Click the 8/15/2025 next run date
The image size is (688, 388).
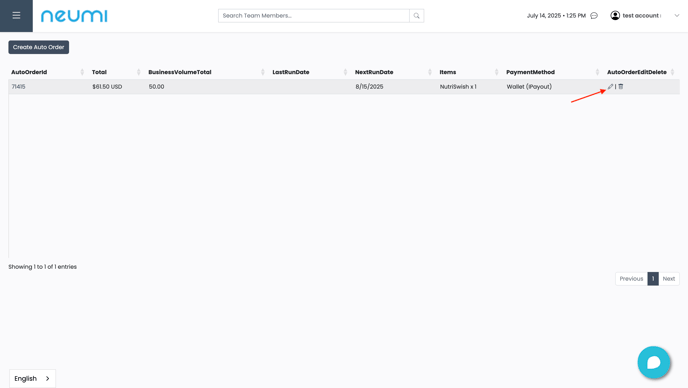(x=369, y=86)
